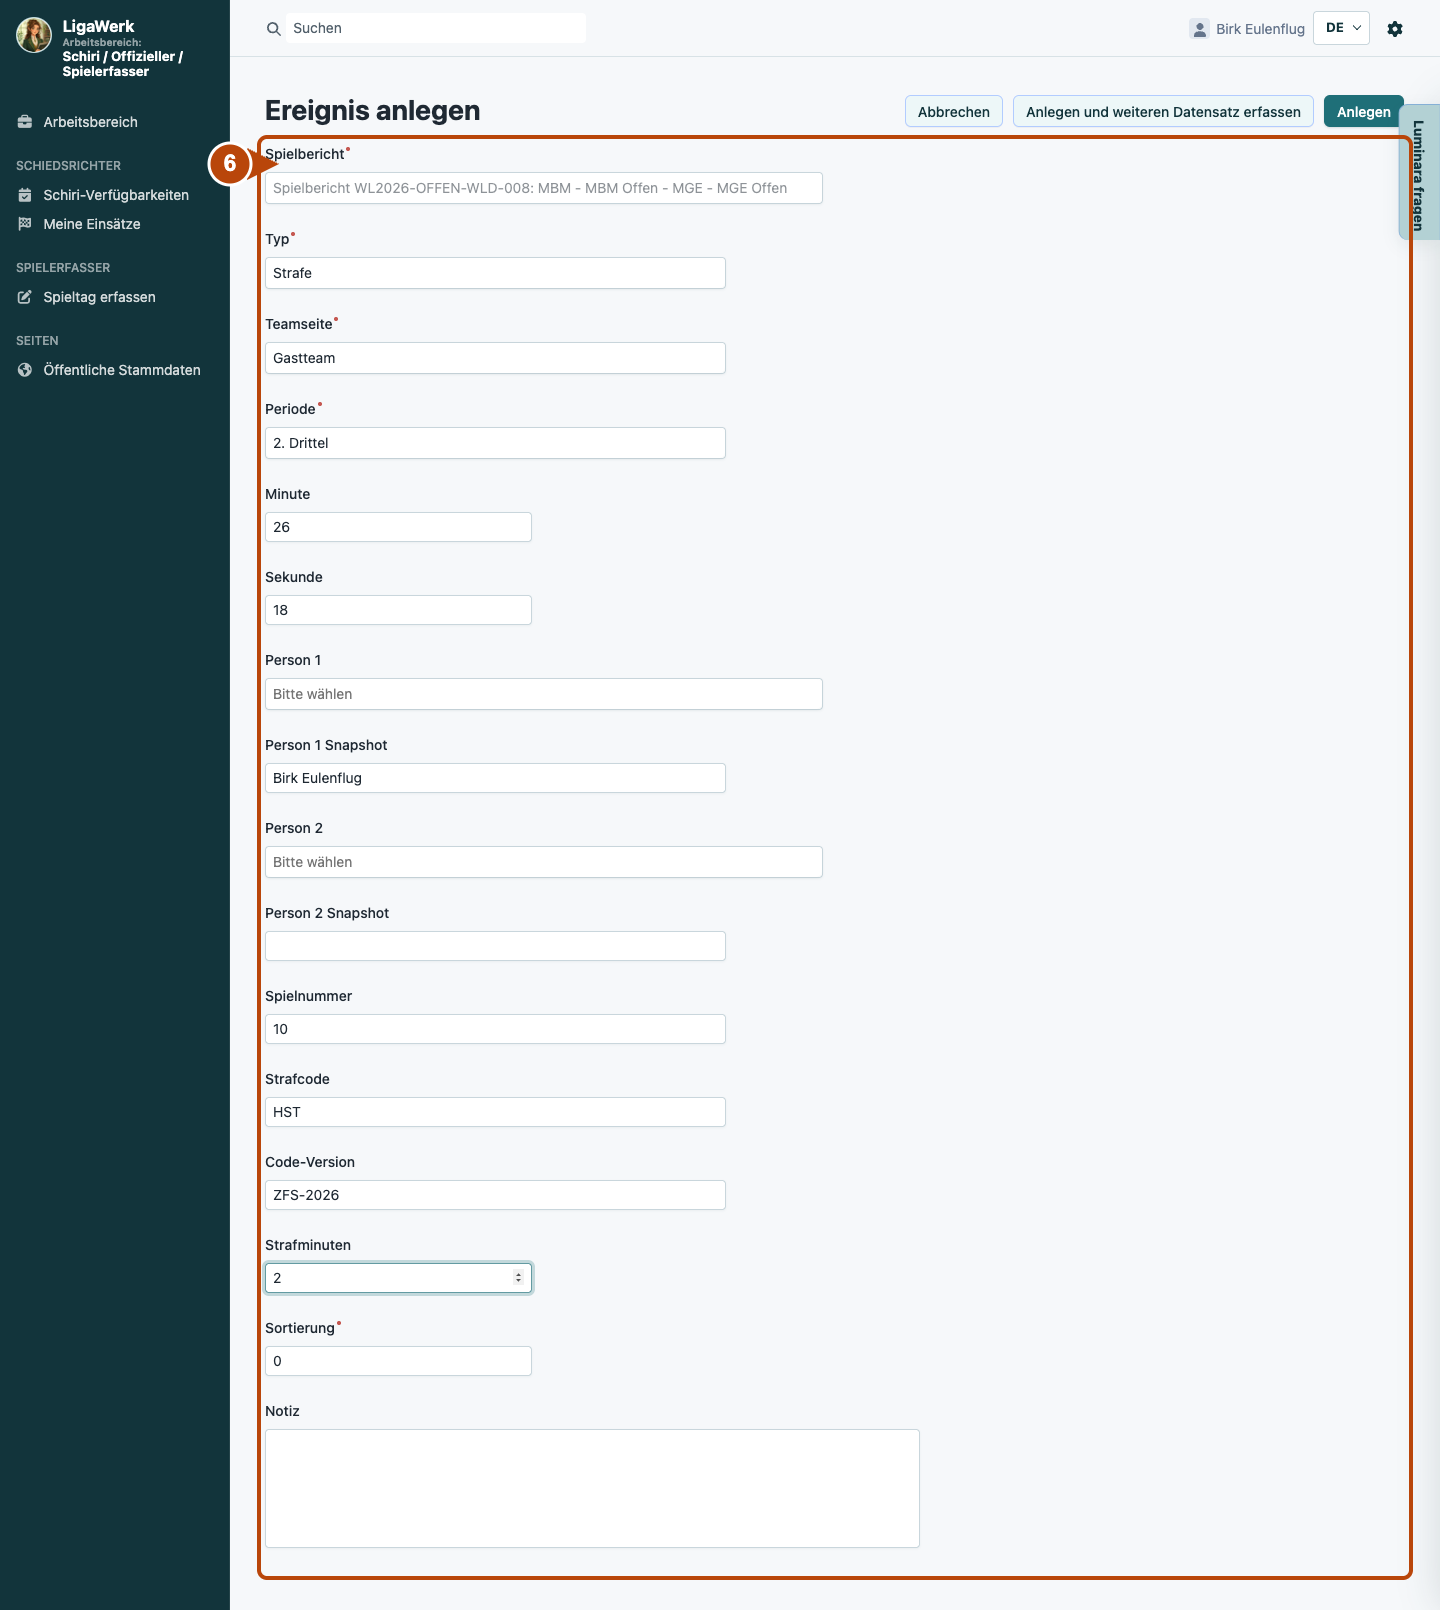1440x1610 pixels.
Task: Click the empty Person 2 Snapshot field
Action: 495,946
